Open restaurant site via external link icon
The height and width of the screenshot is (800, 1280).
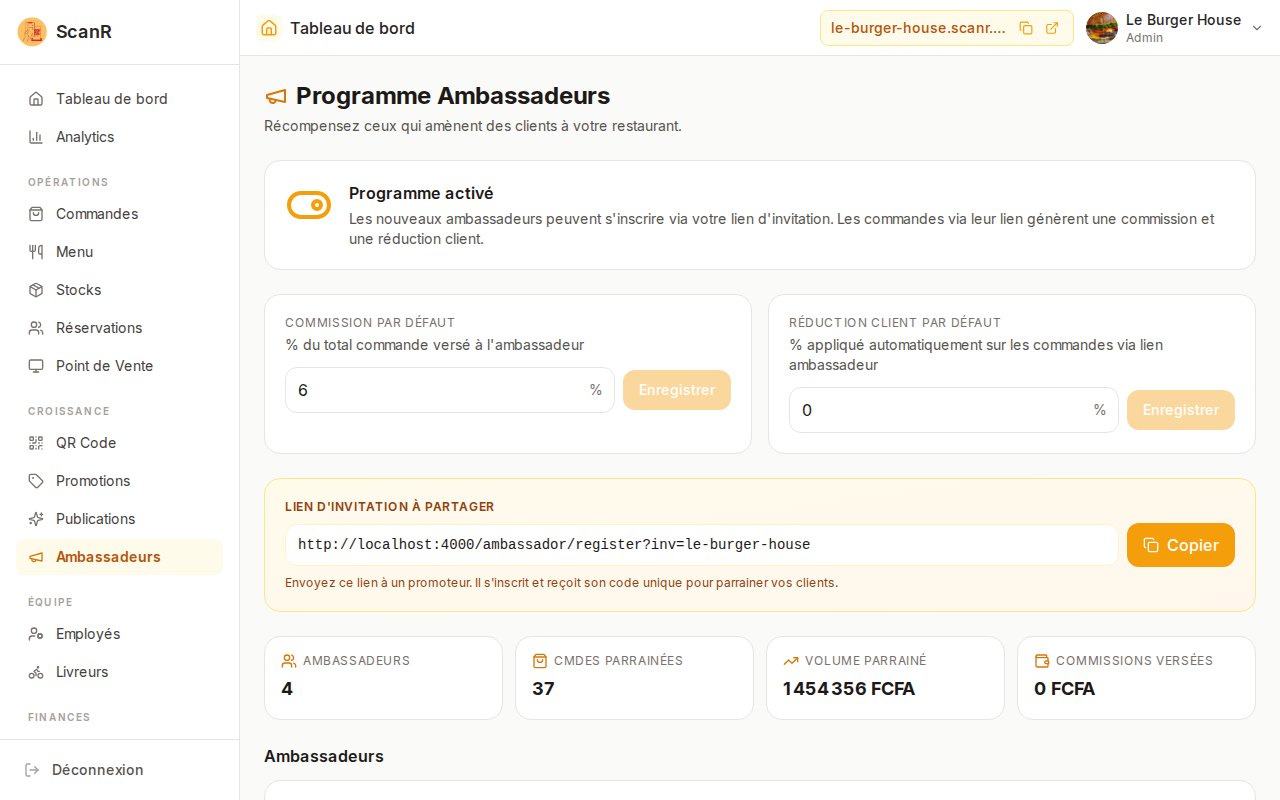pyautogui.click(x=1052, y=28)
